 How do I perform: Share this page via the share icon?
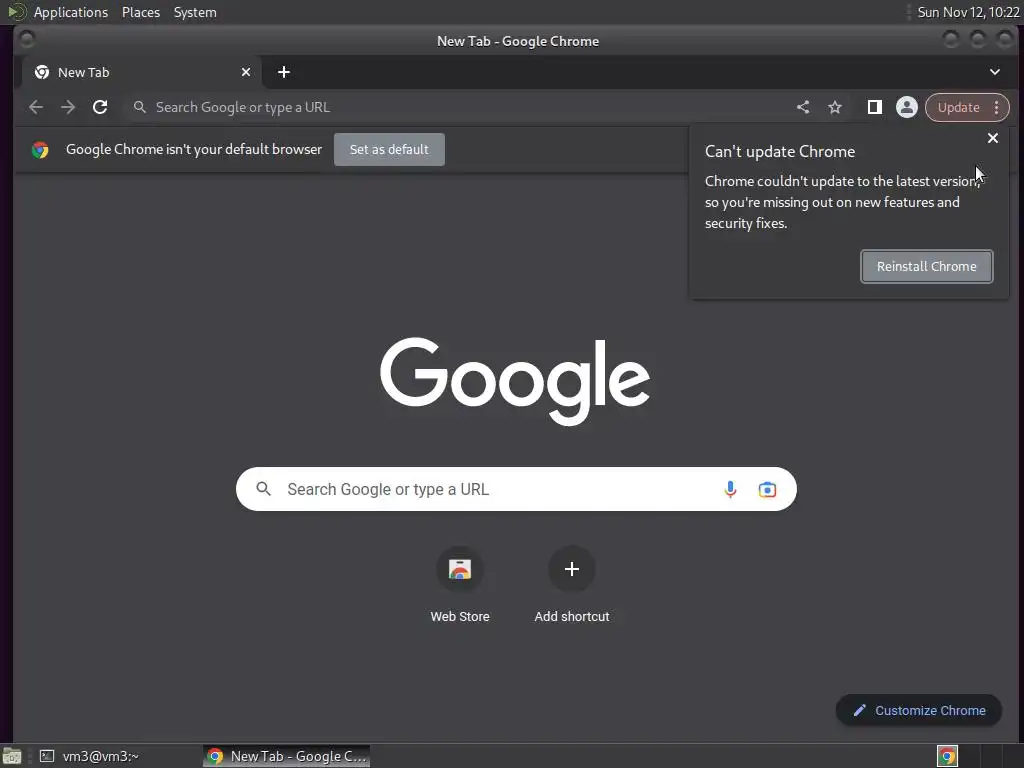tap(803, 107)
